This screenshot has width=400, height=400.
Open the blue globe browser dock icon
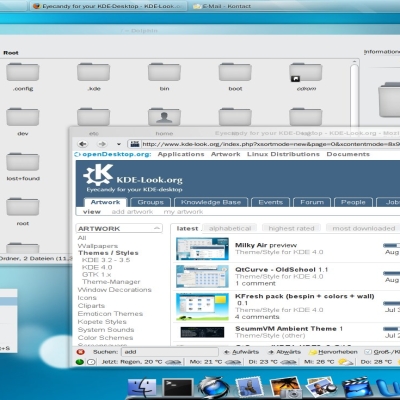[213, 388]
